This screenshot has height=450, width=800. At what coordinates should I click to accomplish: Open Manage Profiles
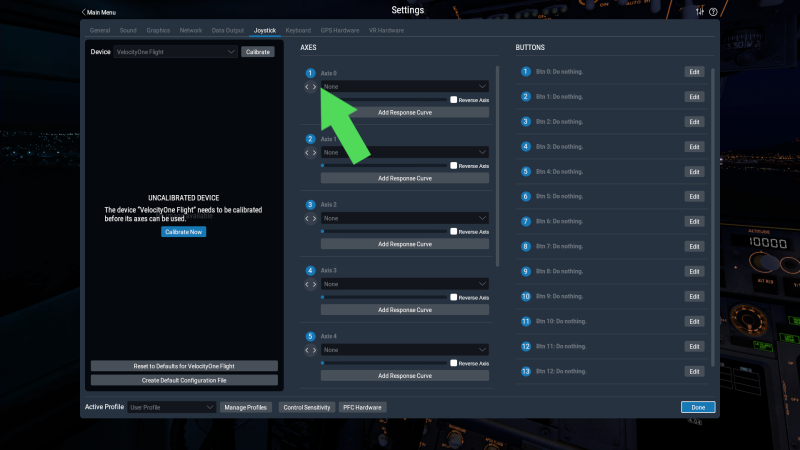pyautogui.click(x=245, y=407)
